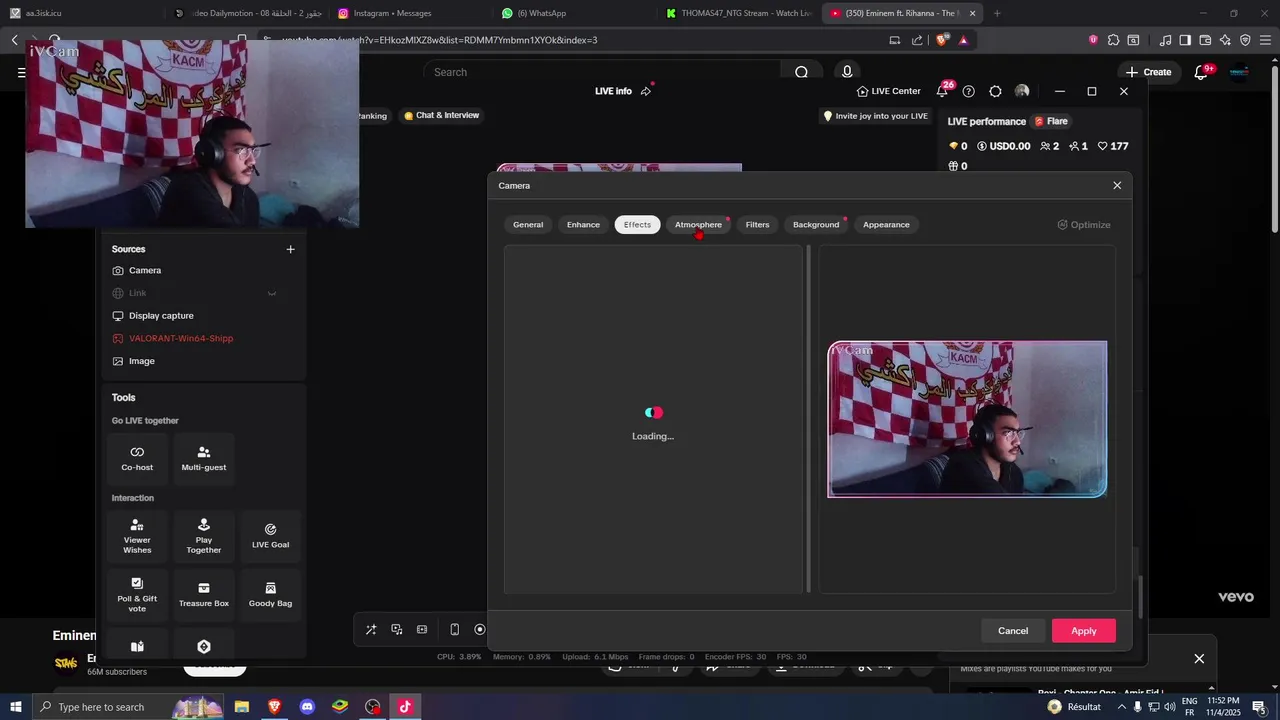Open the help question mark icon
The image size is (1280, 720).
(x=968, y=91)
